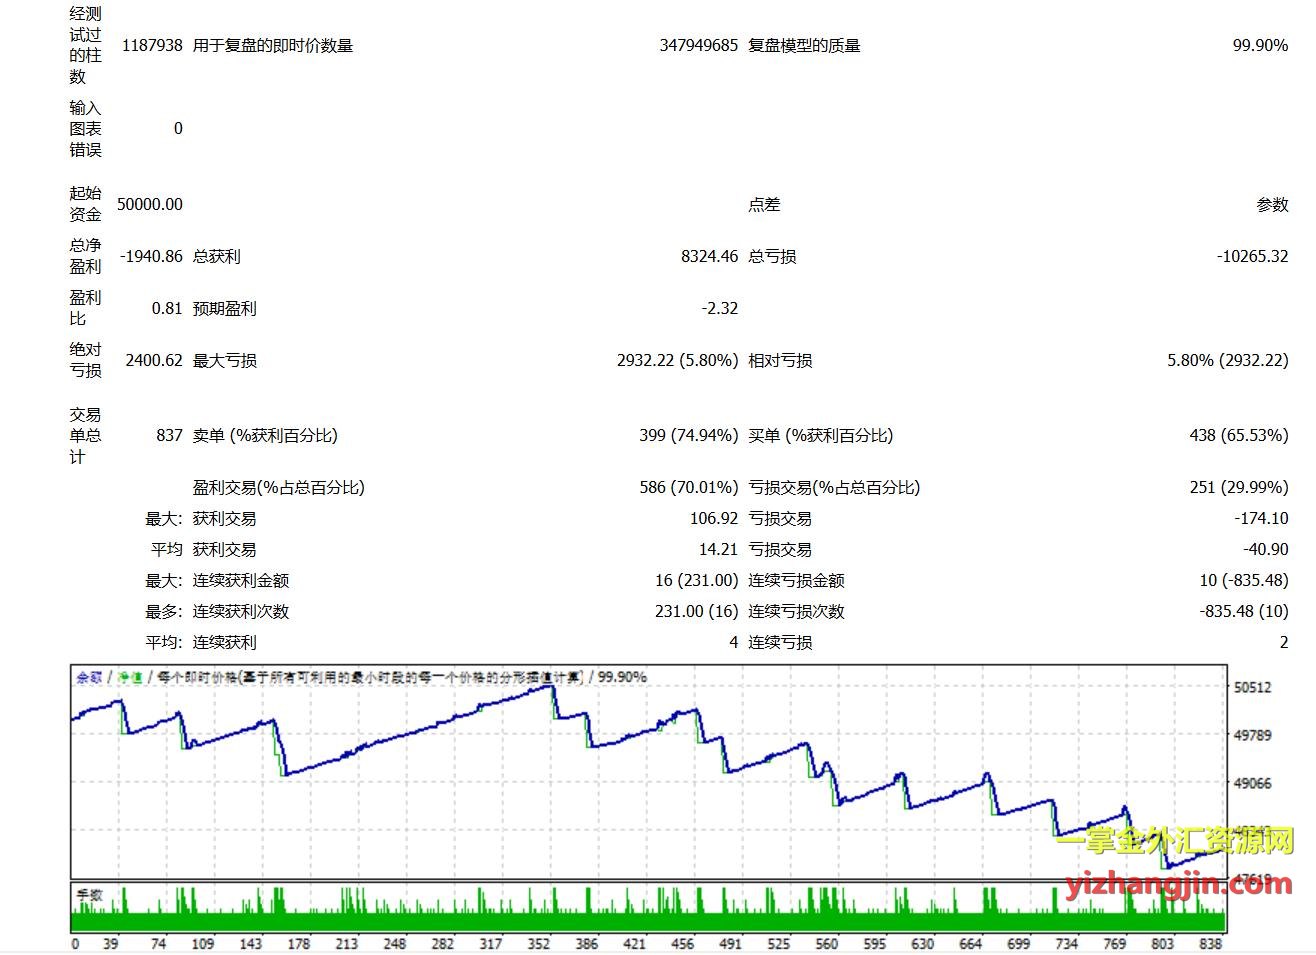Select the 卖单 value 399 (74.94%)
Screen dimensions: 1316x955
click(x=688, y=435)
